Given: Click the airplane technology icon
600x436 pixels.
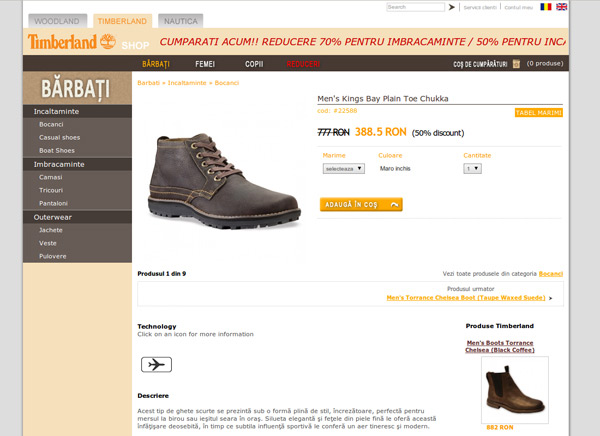Looking at the screenshot, I should click(156, 364).
